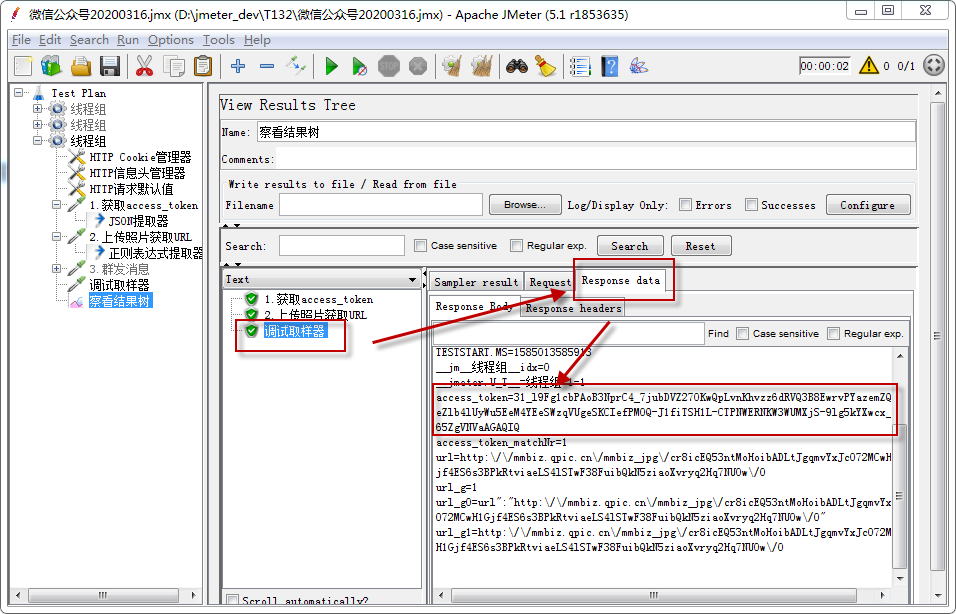The image size is (956, 614).
Task: Open the File menu
Action: [21, 40]
